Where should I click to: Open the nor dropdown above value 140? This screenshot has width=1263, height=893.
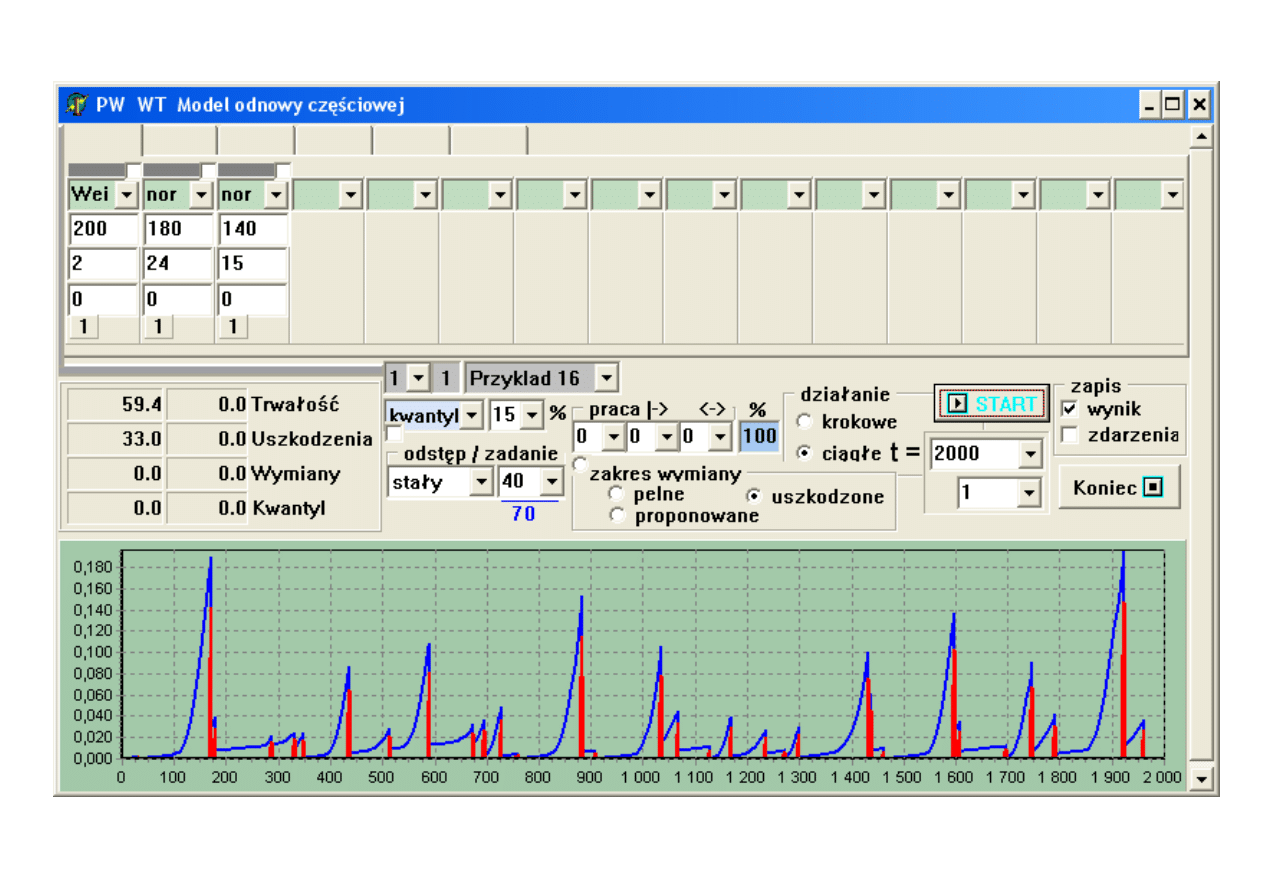tap(276, 194)
